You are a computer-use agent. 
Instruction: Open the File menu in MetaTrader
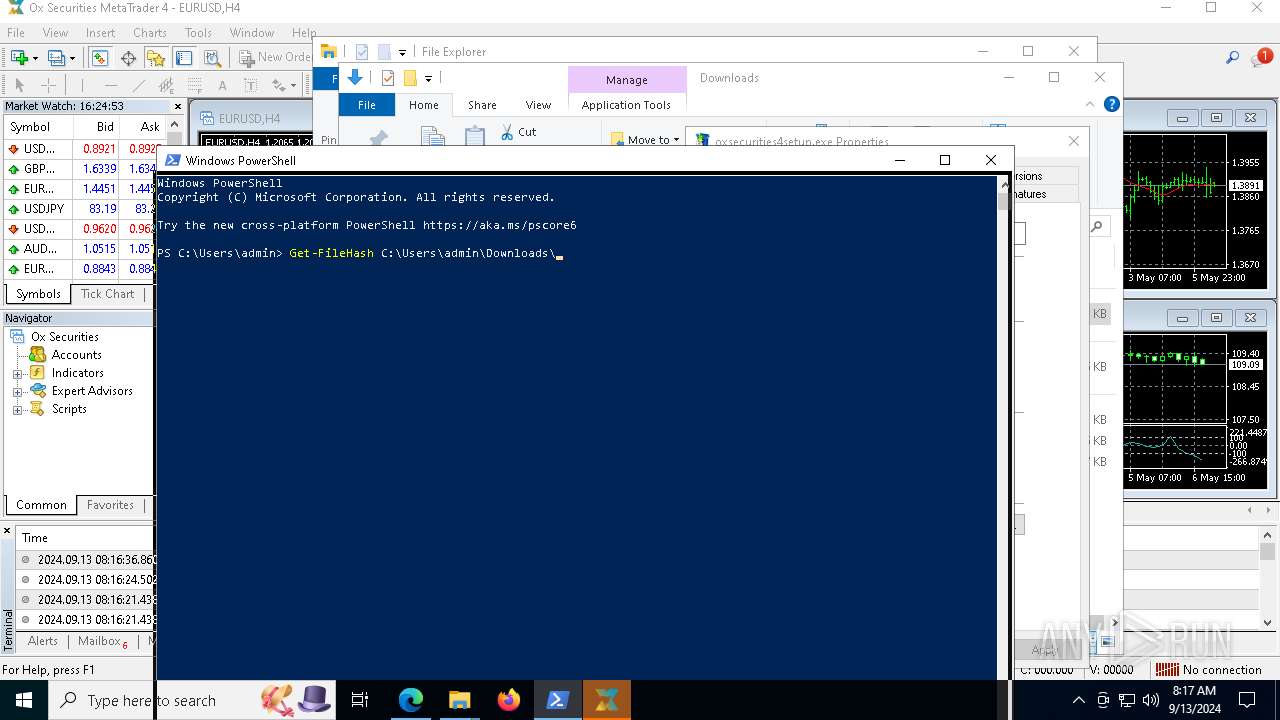pyautogui.click(x=16, y=32)
